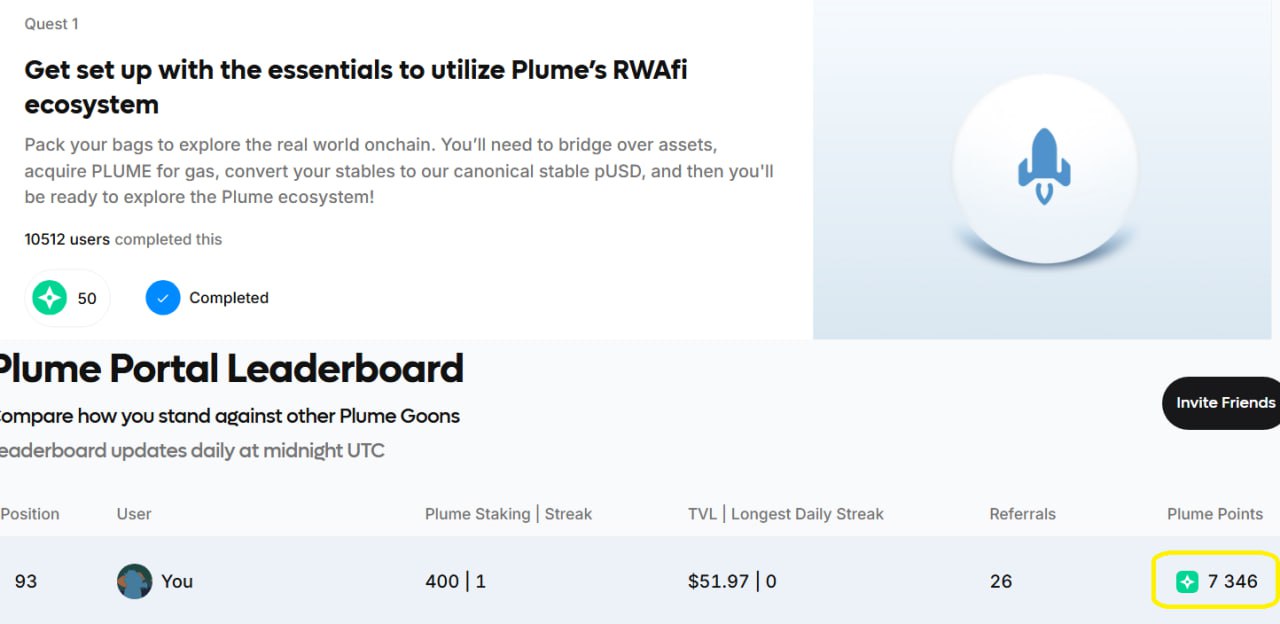Click the 26 referrals value
Image resolution: width=1280 pixels, height=624 pixels.
1001,581
